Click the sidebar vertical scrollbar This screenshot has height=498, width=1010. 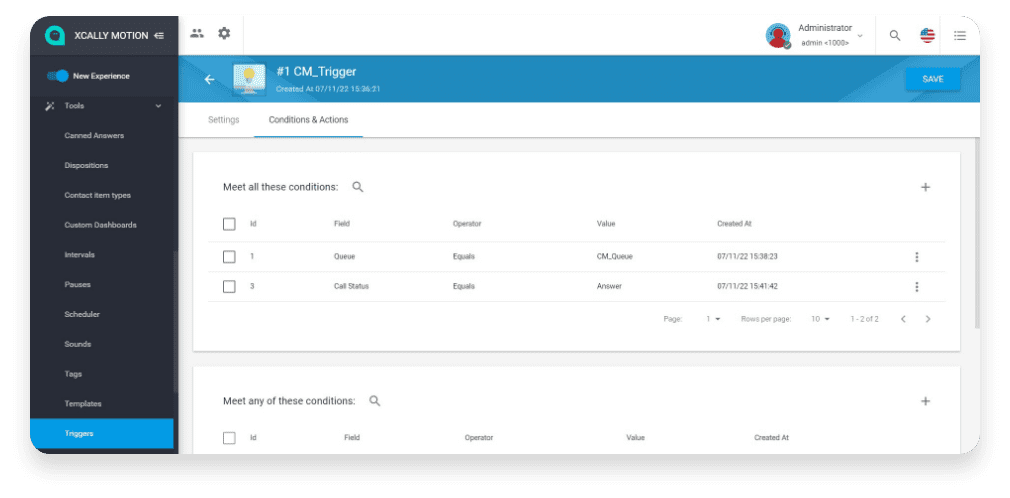[x=175, y=322]
